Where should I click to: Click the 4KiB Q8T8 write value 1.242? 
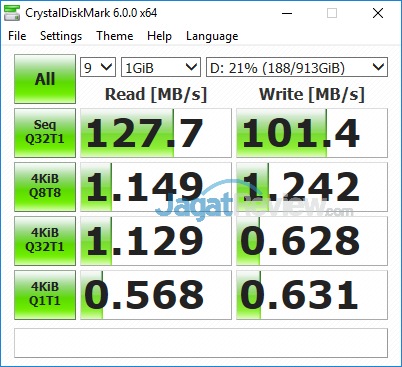312,187
